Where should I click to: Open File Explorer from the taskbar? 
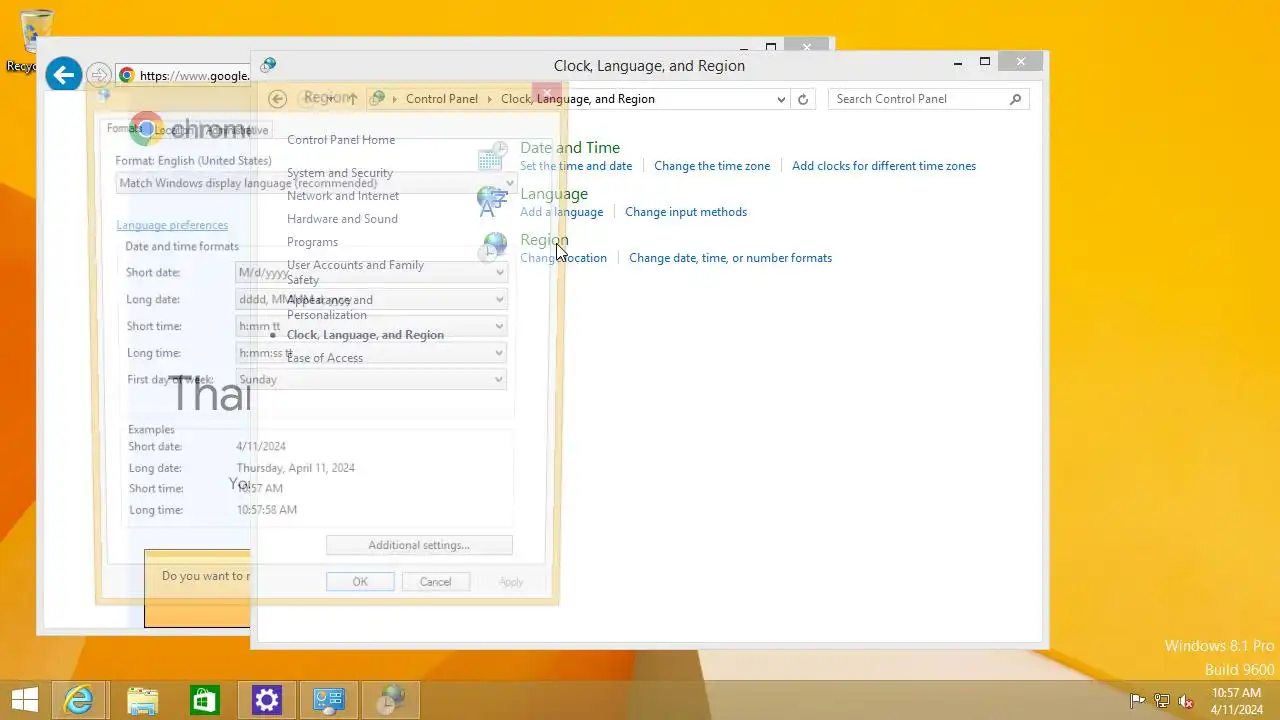pos(143,700)
